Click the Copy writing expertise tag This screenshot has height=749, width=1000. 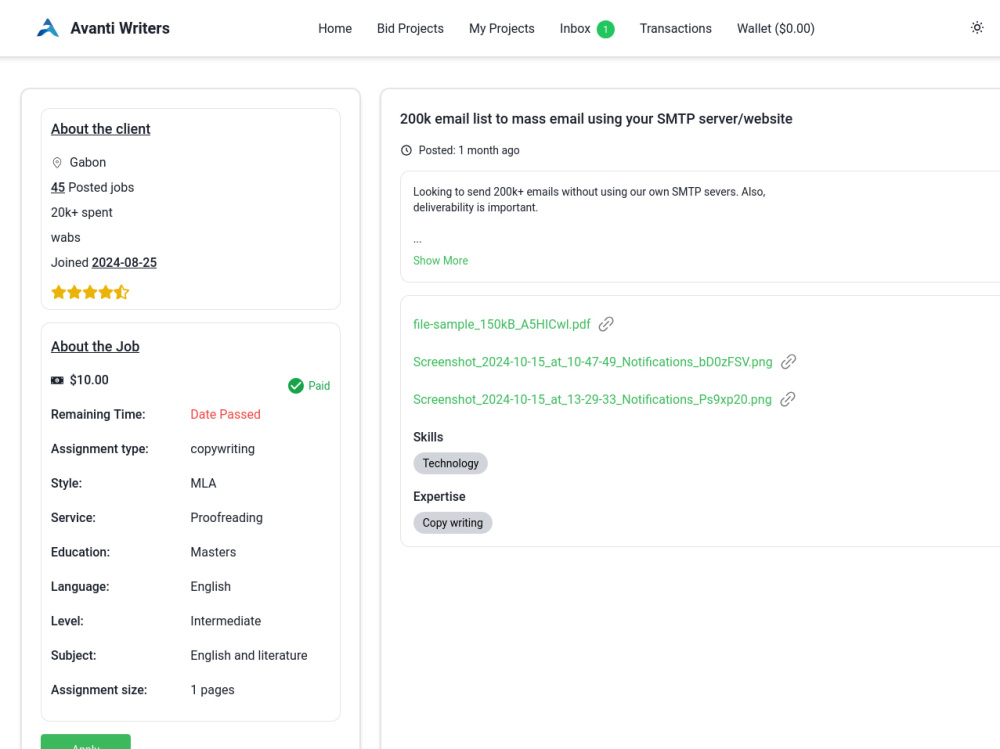tap(452, 523)
